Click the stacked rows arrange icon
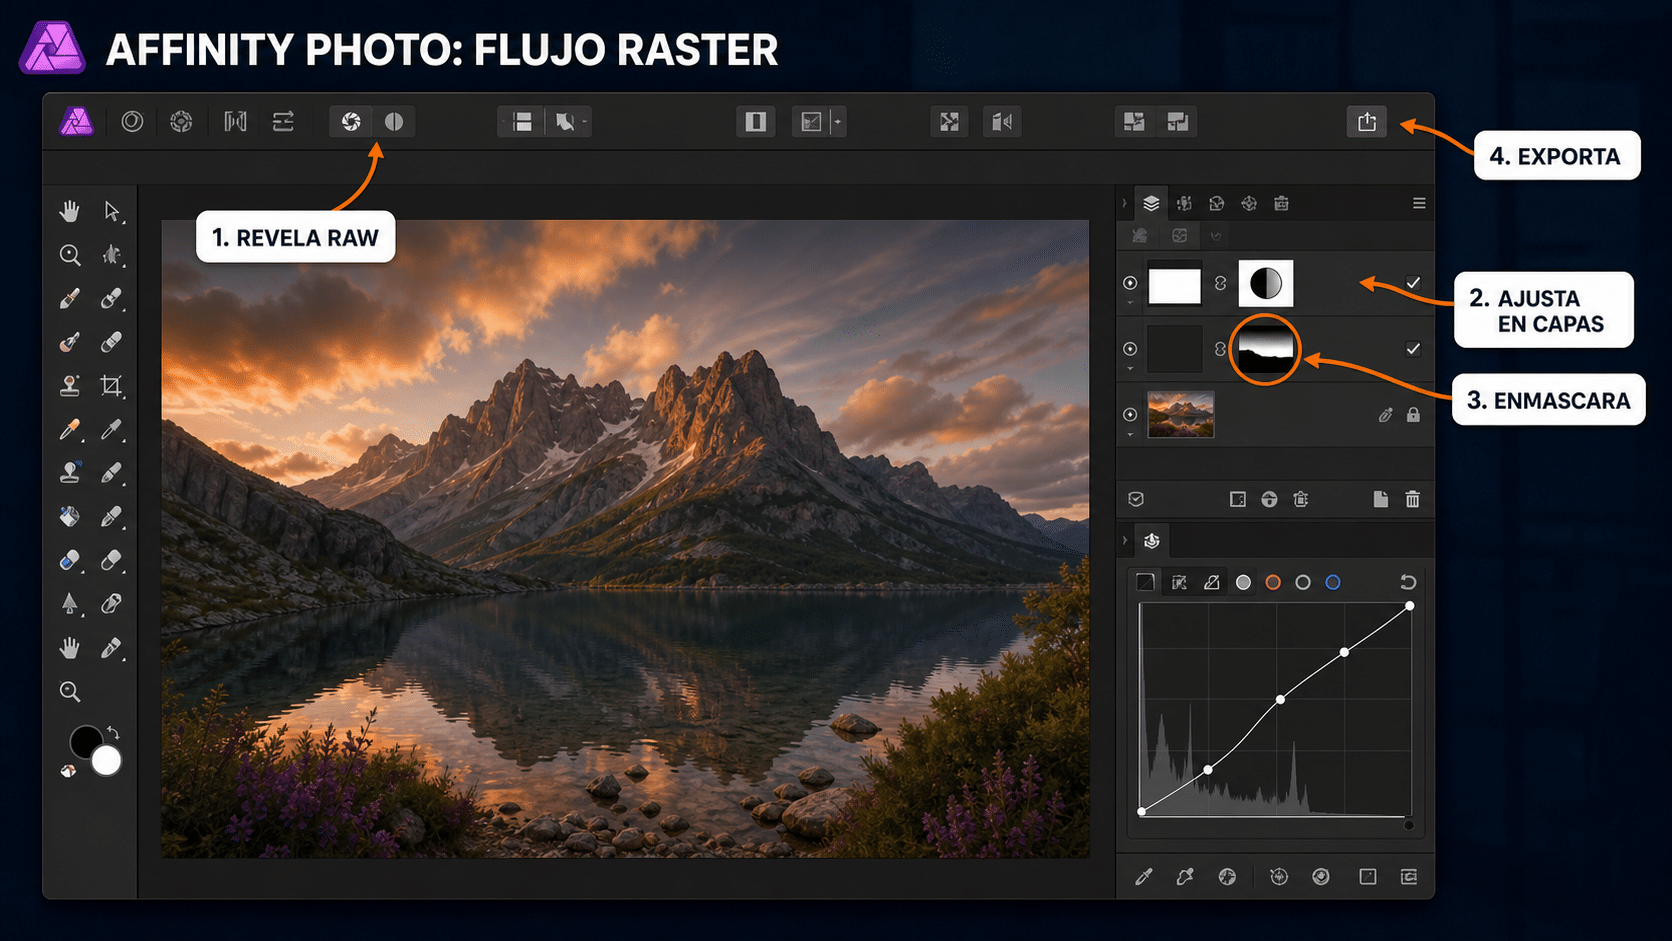This screenshot has height=941, width=1672. coord(522,122)
